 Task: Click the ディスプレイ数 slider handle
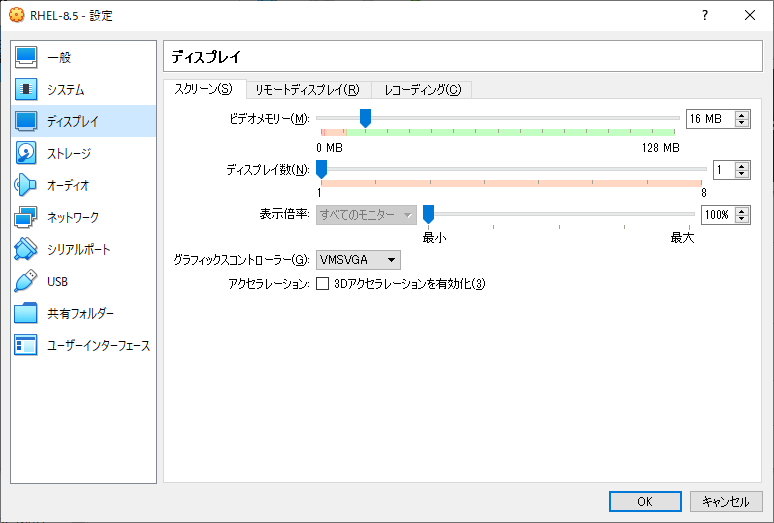(x=321, y=169)
